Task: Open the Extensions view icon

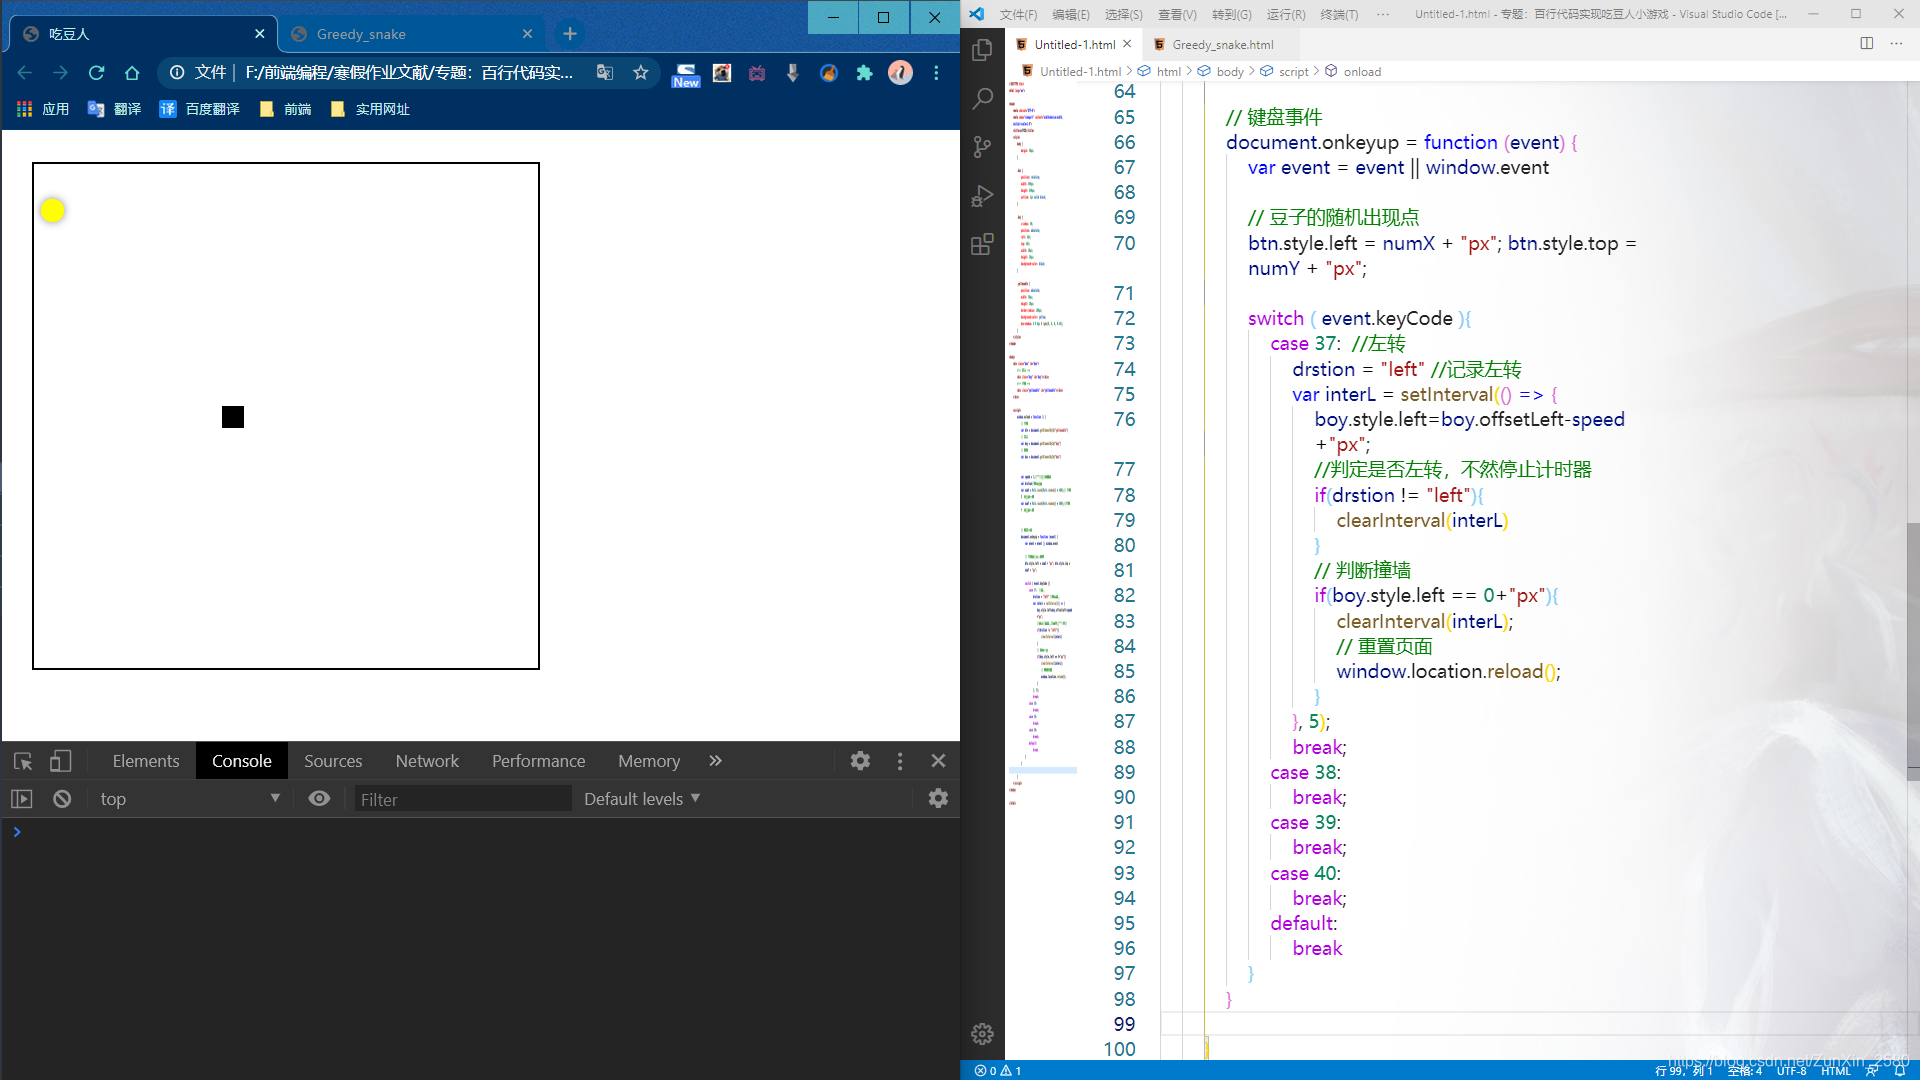Action: point(982,244)
